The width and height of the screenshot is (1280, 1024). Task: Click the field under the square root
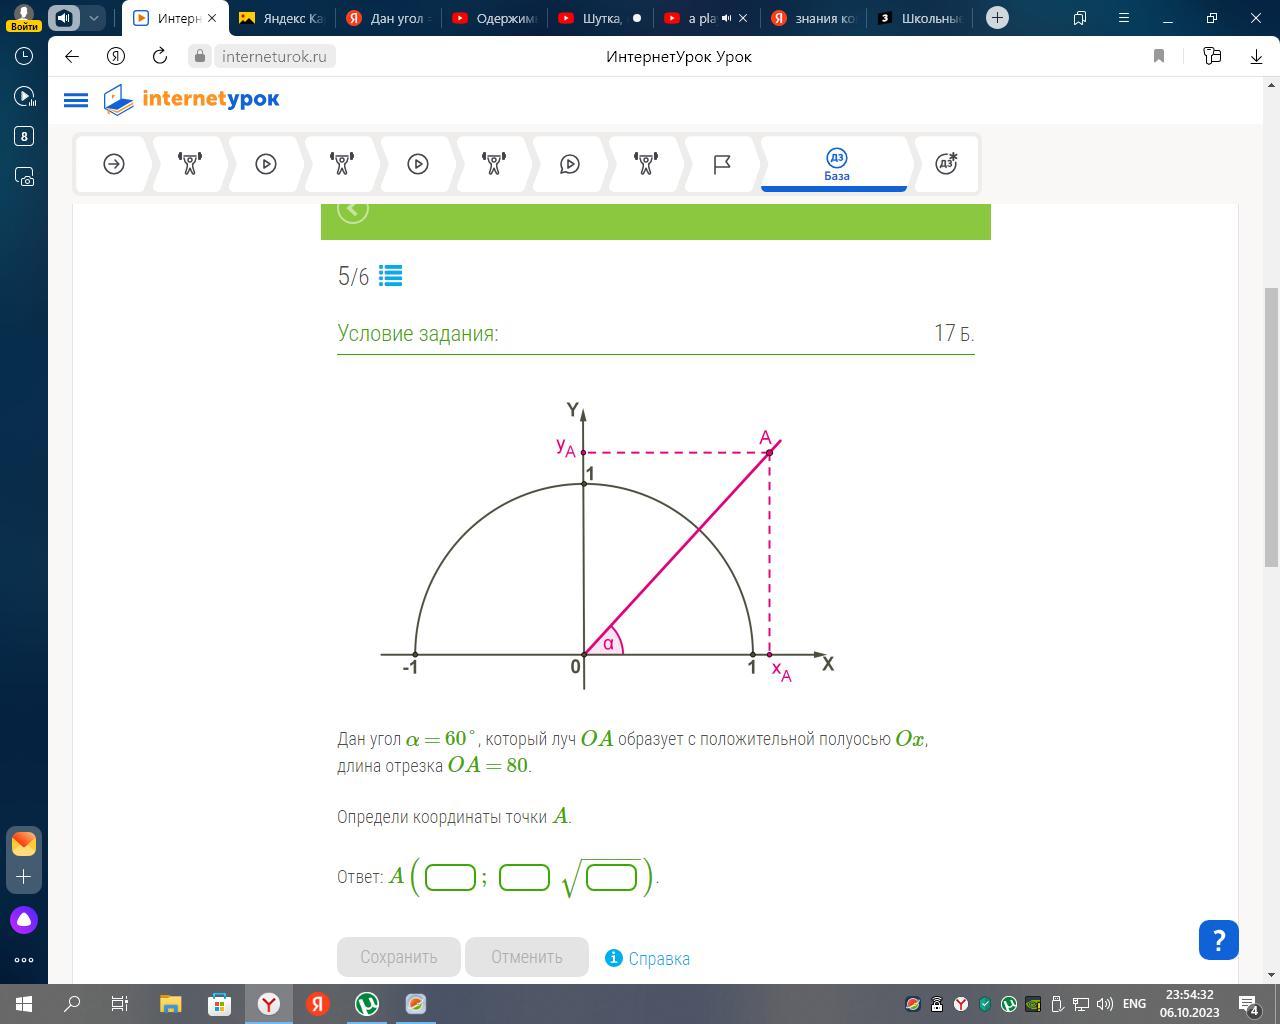tap(612, 877)
